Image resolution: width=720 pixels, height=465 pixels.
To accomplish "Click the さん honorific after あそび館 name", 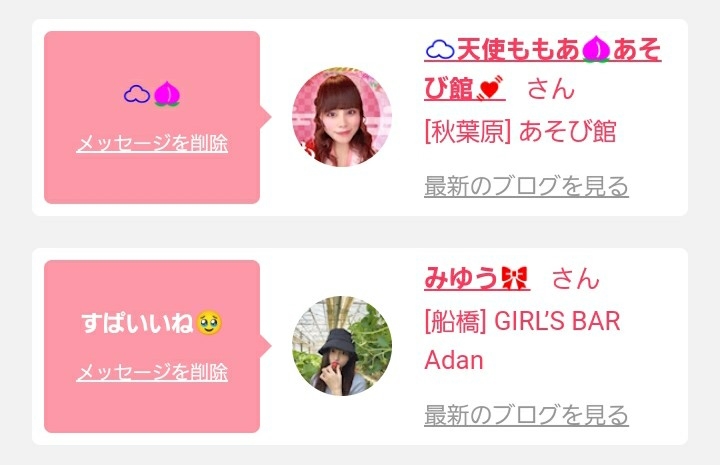I will coord(551,89).
